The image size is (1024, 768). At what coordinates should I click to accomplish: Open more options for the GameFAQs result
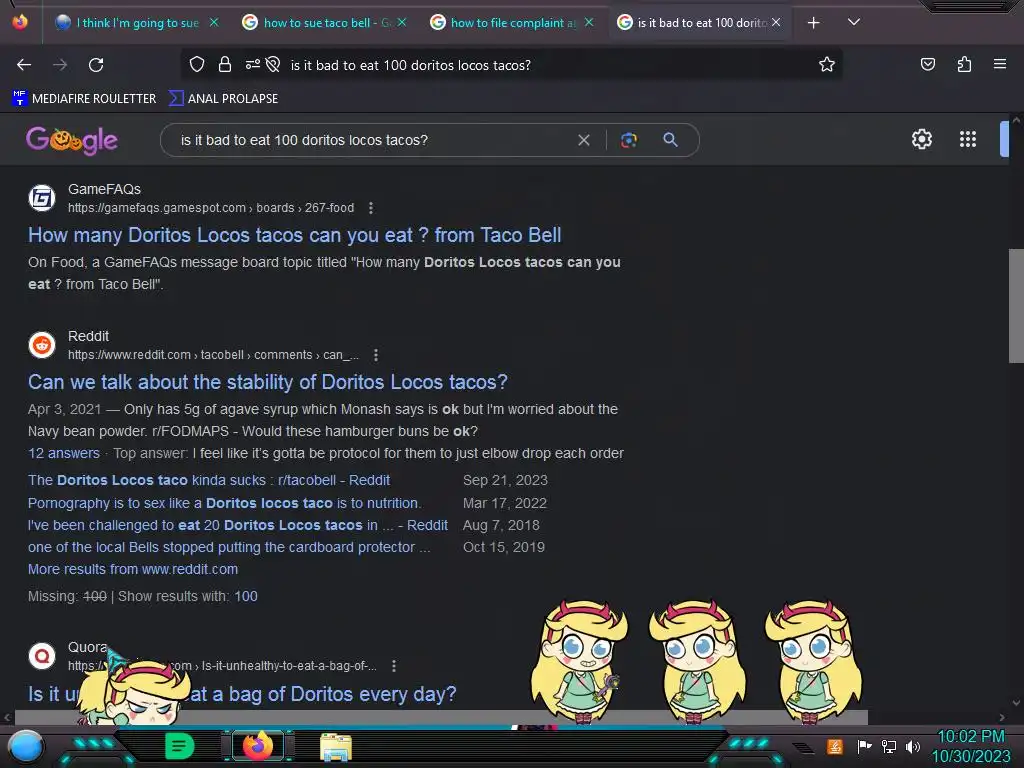coord(371,208)
